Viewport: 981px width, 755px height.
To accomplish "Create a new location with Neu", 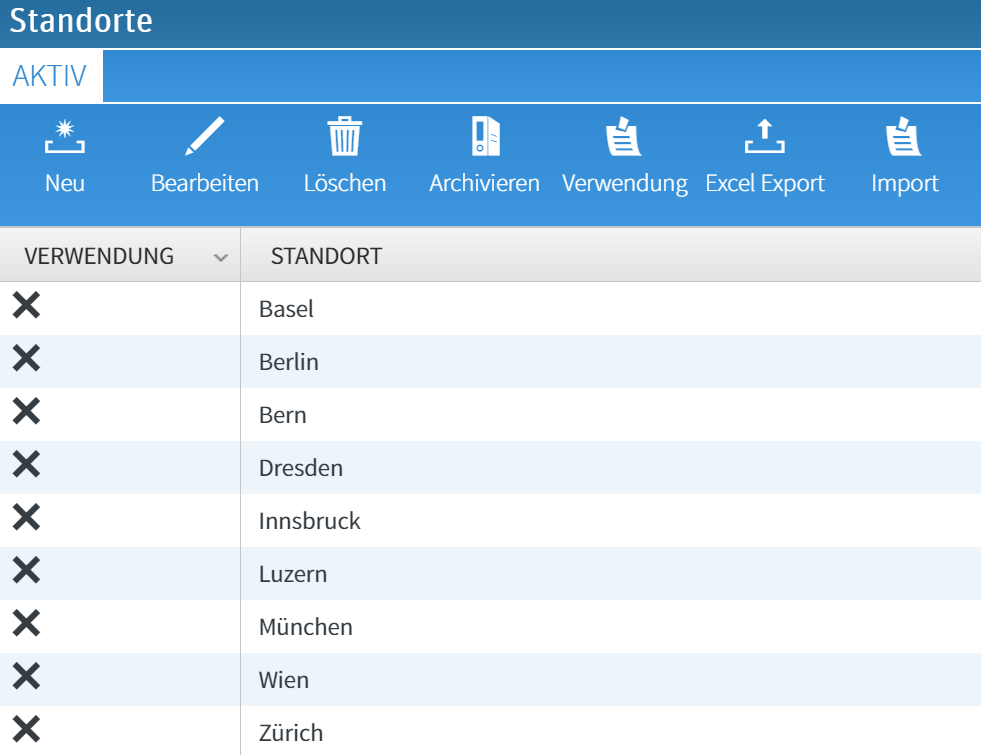I will click(64, 150).
